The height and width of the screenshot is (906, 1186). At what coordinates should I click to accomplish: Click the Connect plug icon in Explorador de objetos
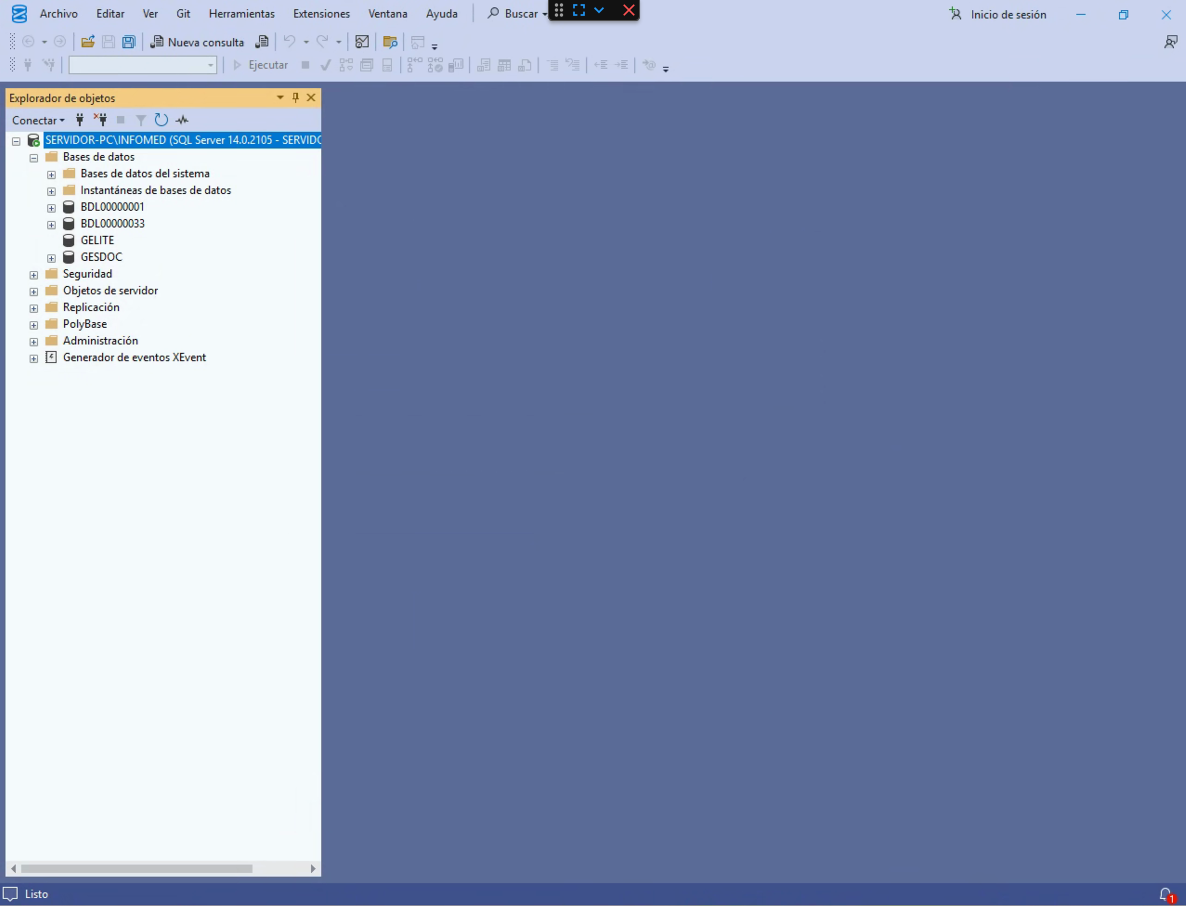tap(79, 119)
